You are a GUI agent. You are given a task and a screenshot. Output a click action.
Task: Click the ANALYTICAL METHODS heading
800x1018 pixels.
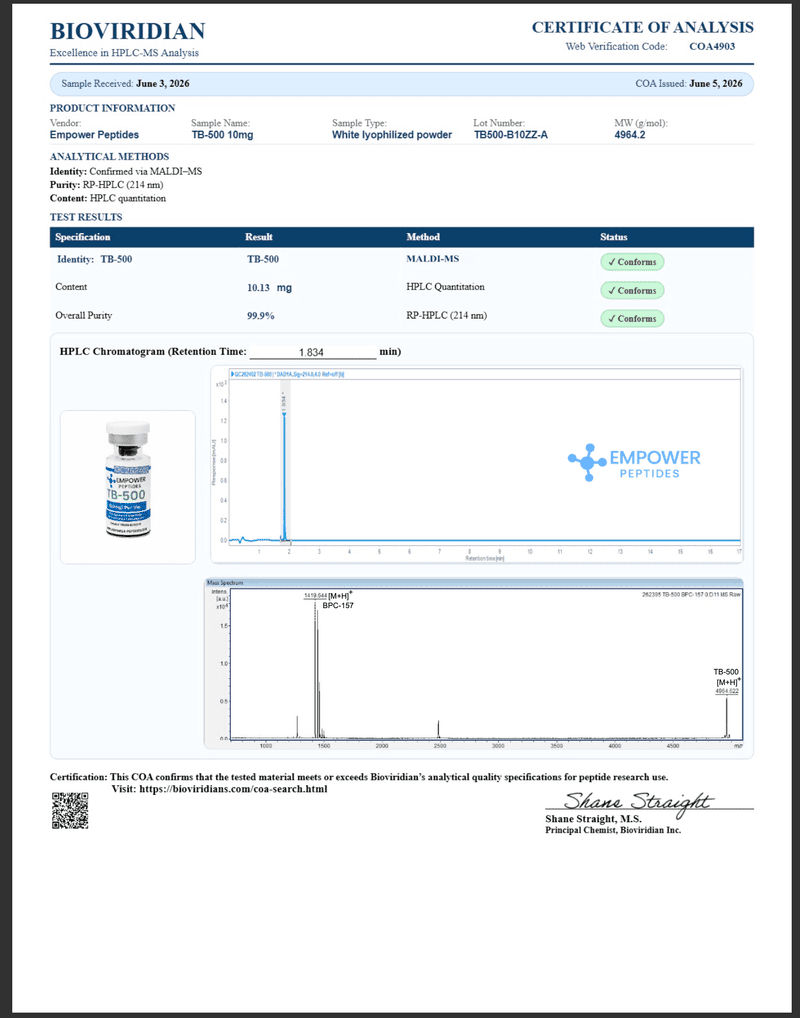[109, 156]
